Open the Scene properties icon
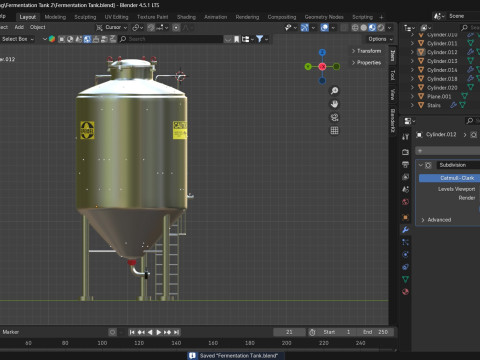 [405, 189]
